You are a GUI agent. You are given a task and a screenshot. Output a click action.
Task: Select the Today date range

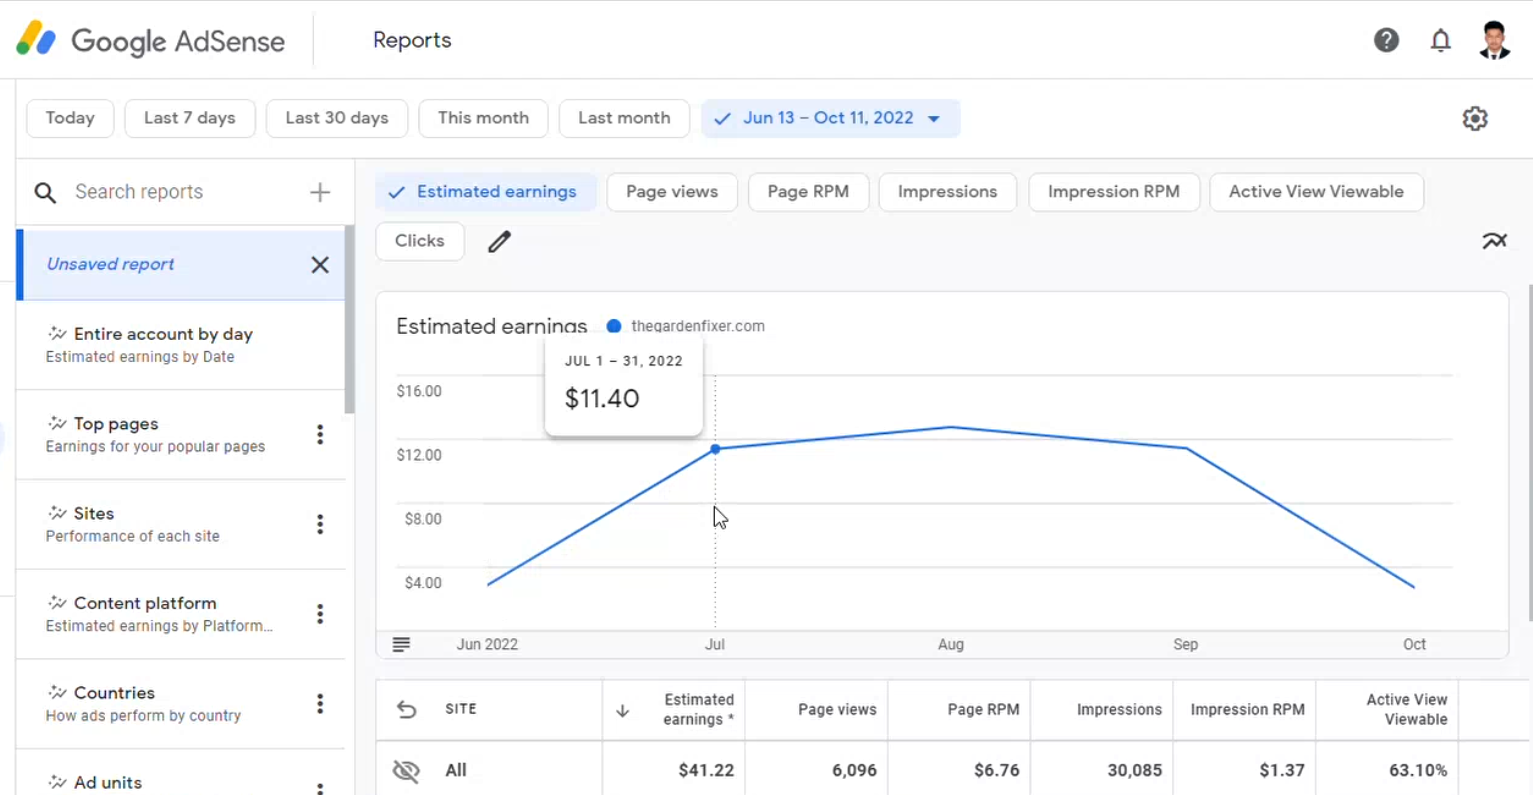pos(70,118)
